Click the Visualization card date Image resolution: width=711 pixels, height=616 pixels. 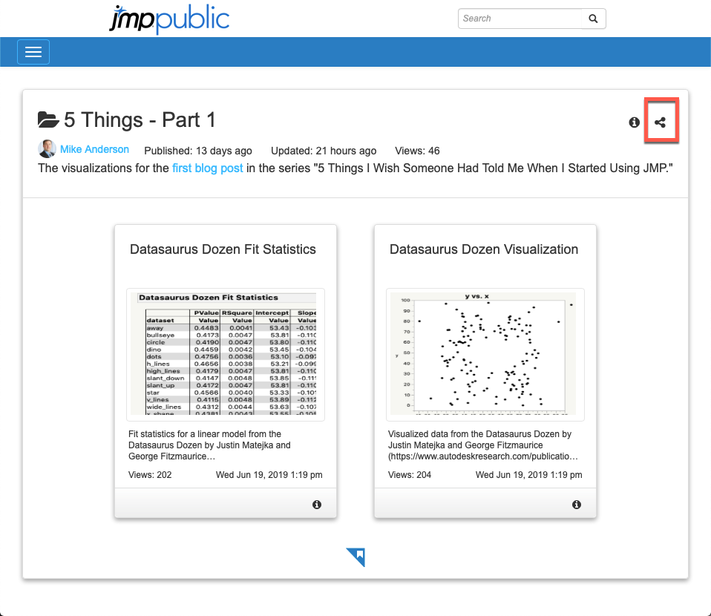(529, 475)
